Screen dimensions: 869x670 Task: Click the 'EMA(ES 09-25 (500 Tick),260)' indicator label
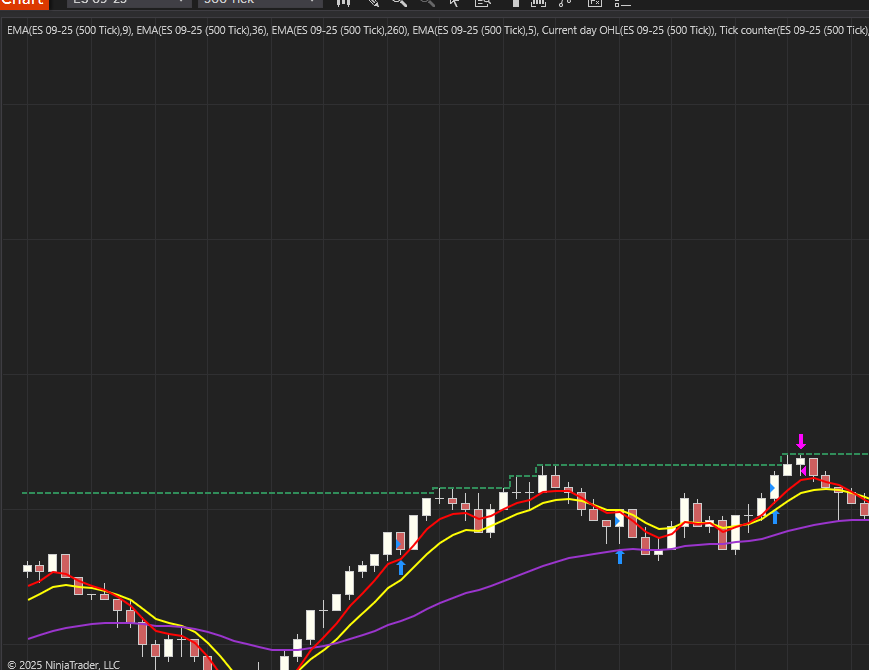(x=340, y=30)
